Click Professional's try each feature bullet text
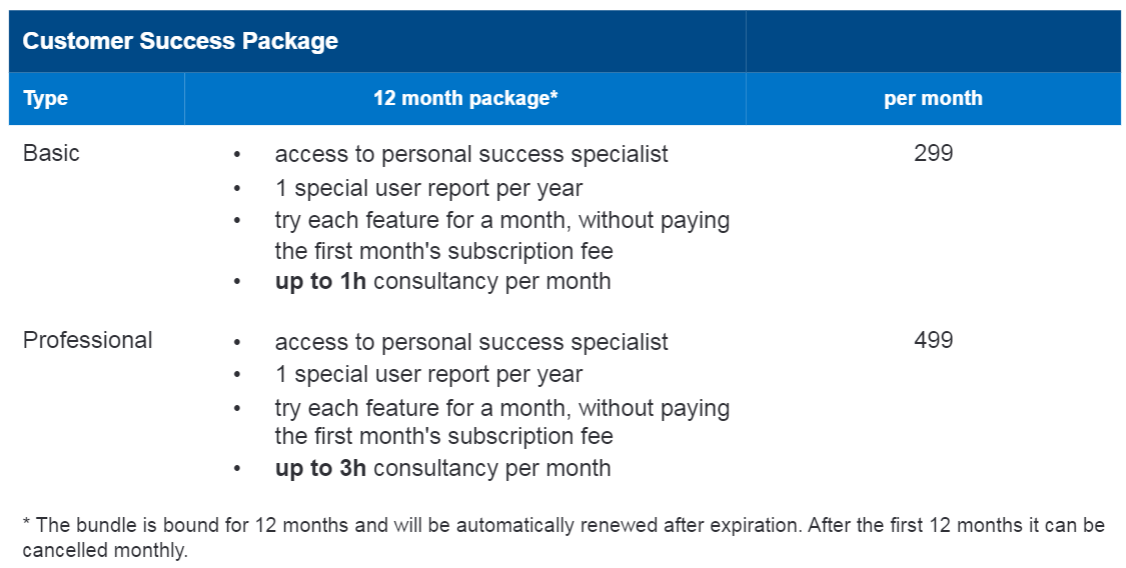This screenshot has height=568, width=1126. [502, 422]
